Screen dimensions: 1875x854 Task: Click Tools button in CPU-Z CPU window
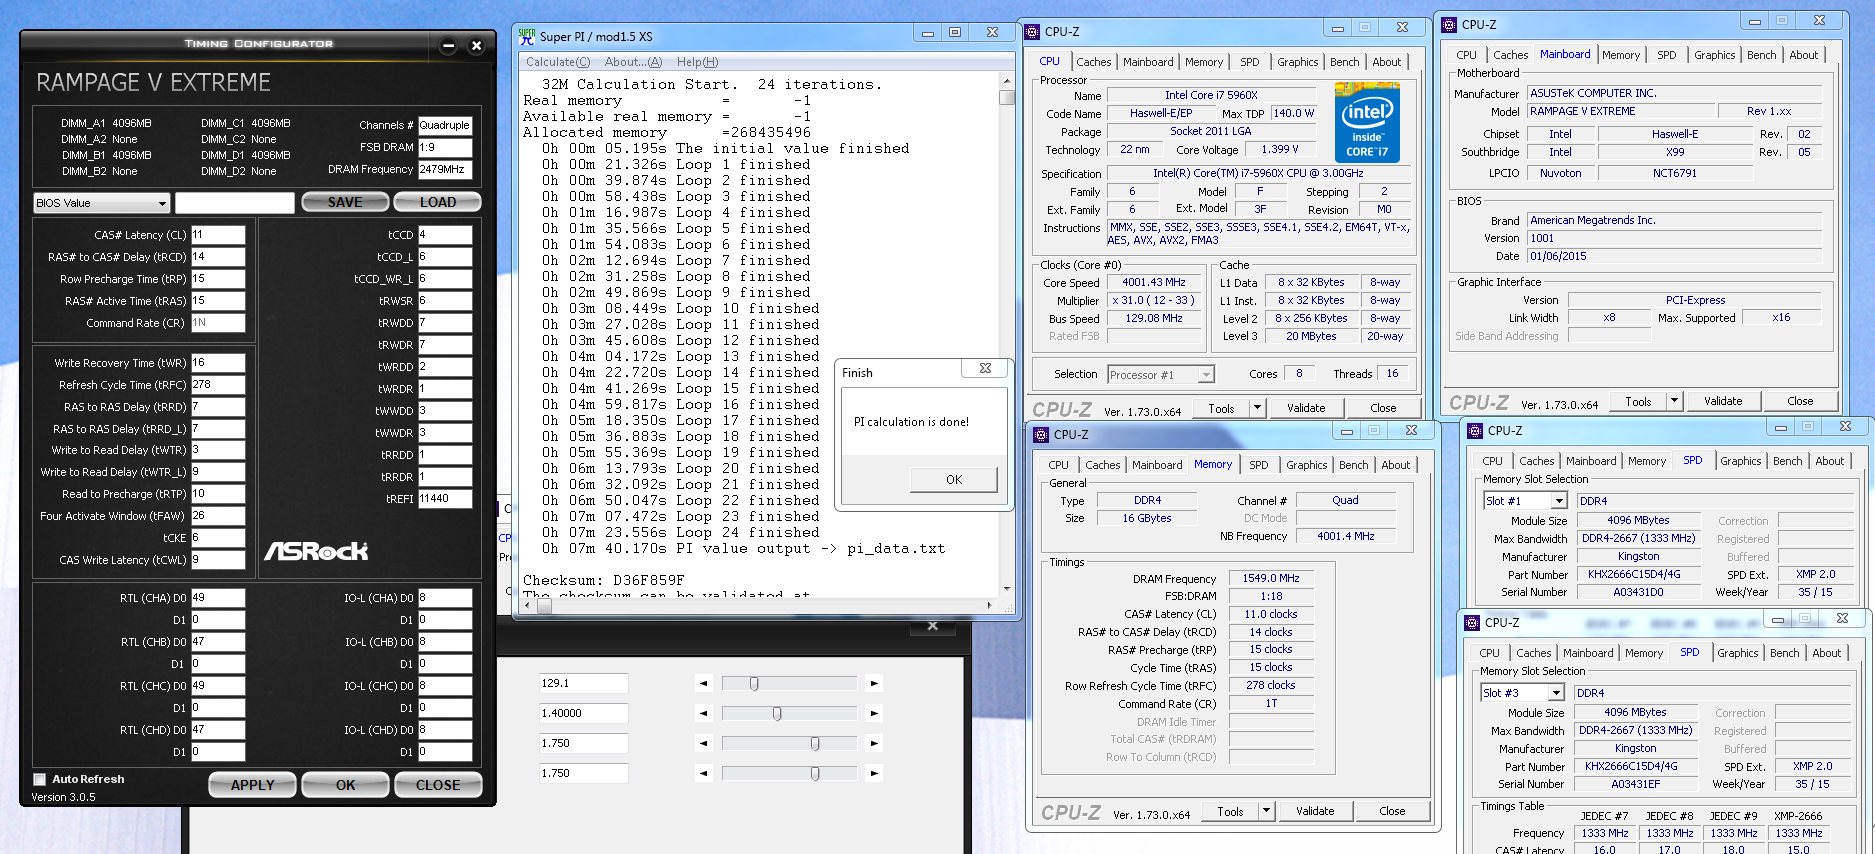pos(1221,408)
